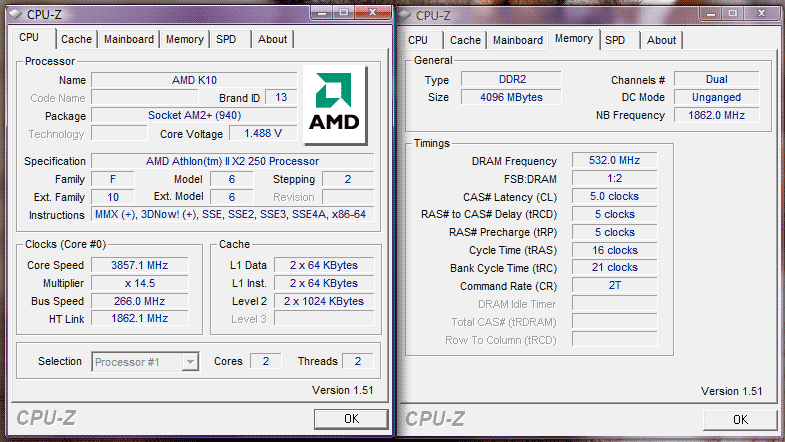Click the CPU-Z title bar icon in right window
Screen dimensions: 785x442
coord(405,15)
